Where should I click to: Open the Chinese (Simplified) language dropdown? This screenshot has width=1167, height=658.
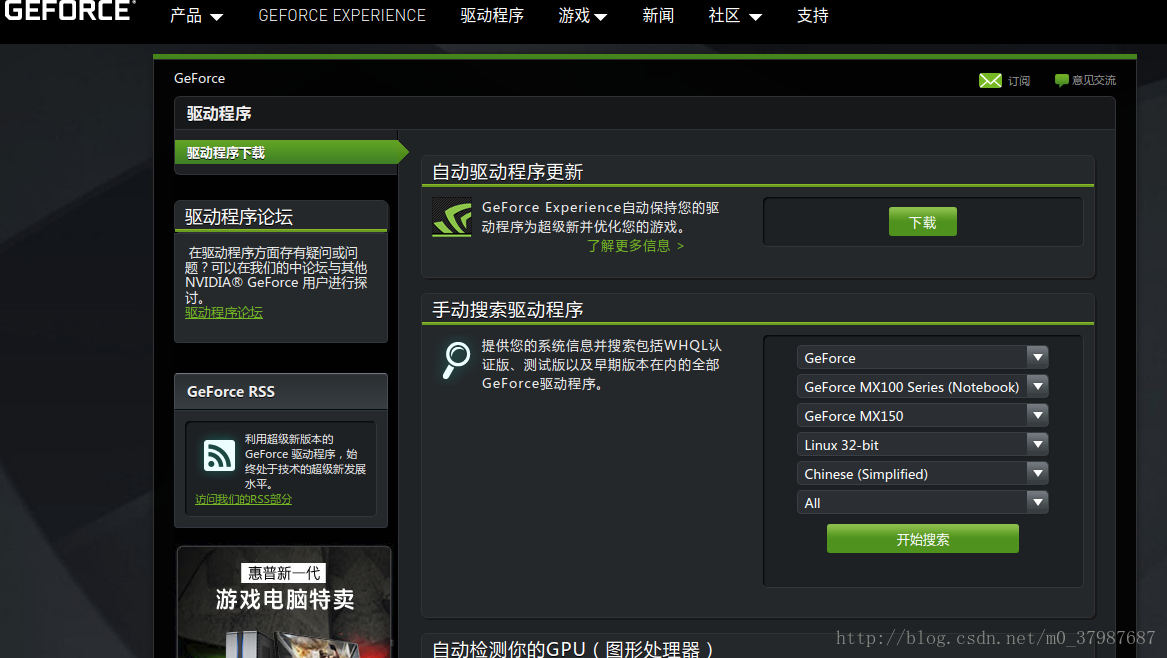point(922,473)
